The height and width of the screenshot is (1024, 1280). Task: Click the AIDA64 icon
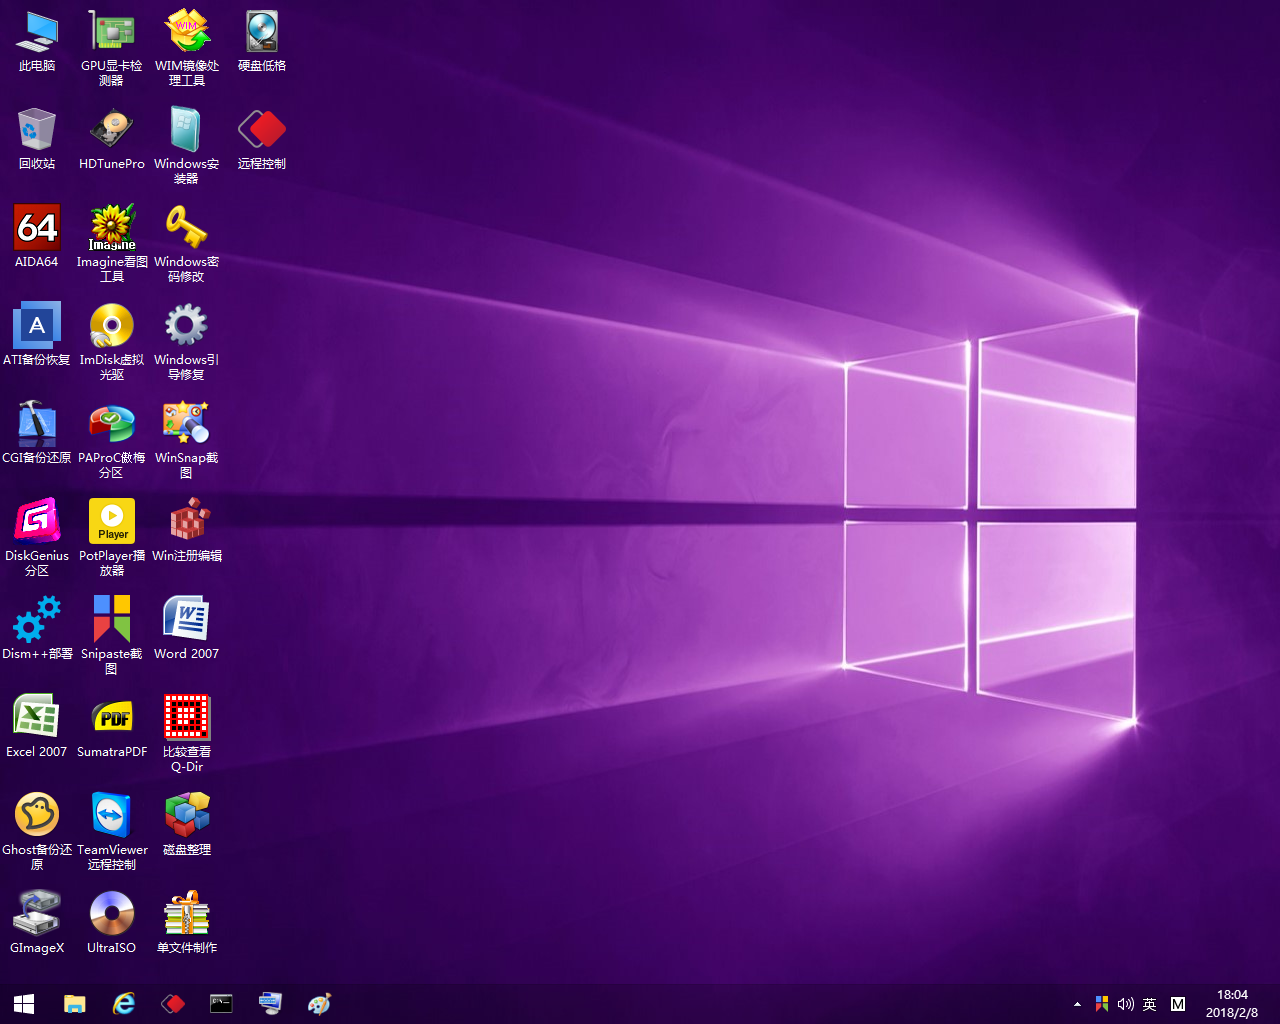[37, 237]
